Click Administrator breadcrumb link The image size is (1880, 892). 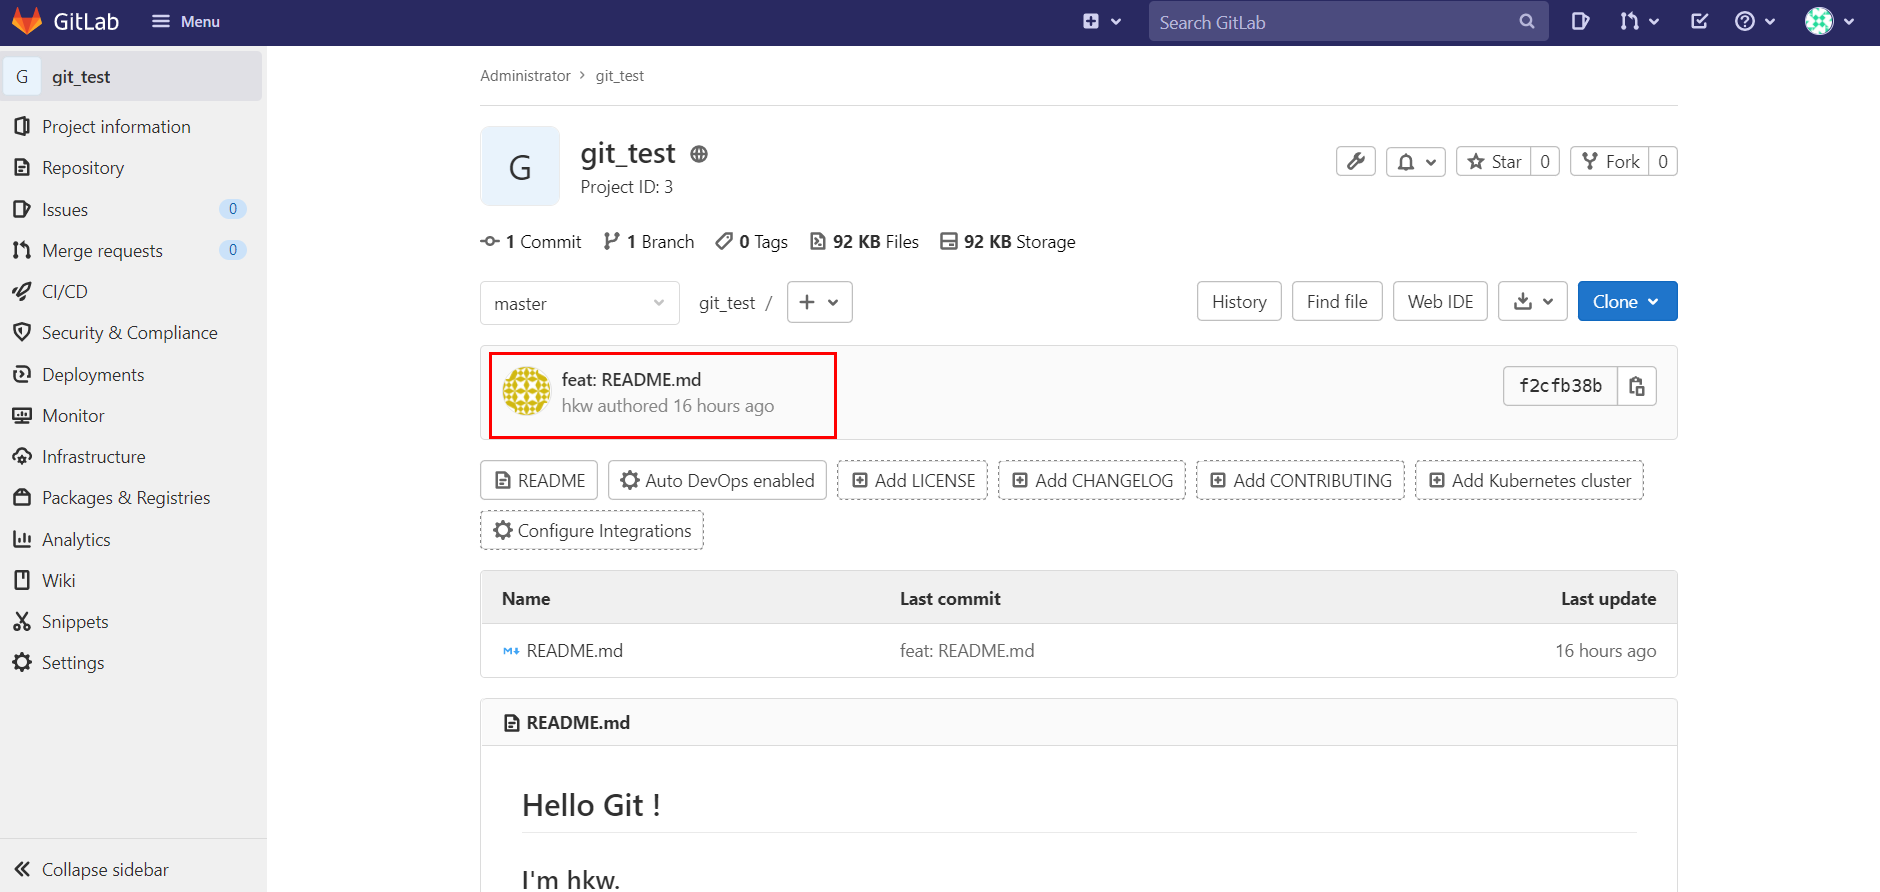pos(525,76)
